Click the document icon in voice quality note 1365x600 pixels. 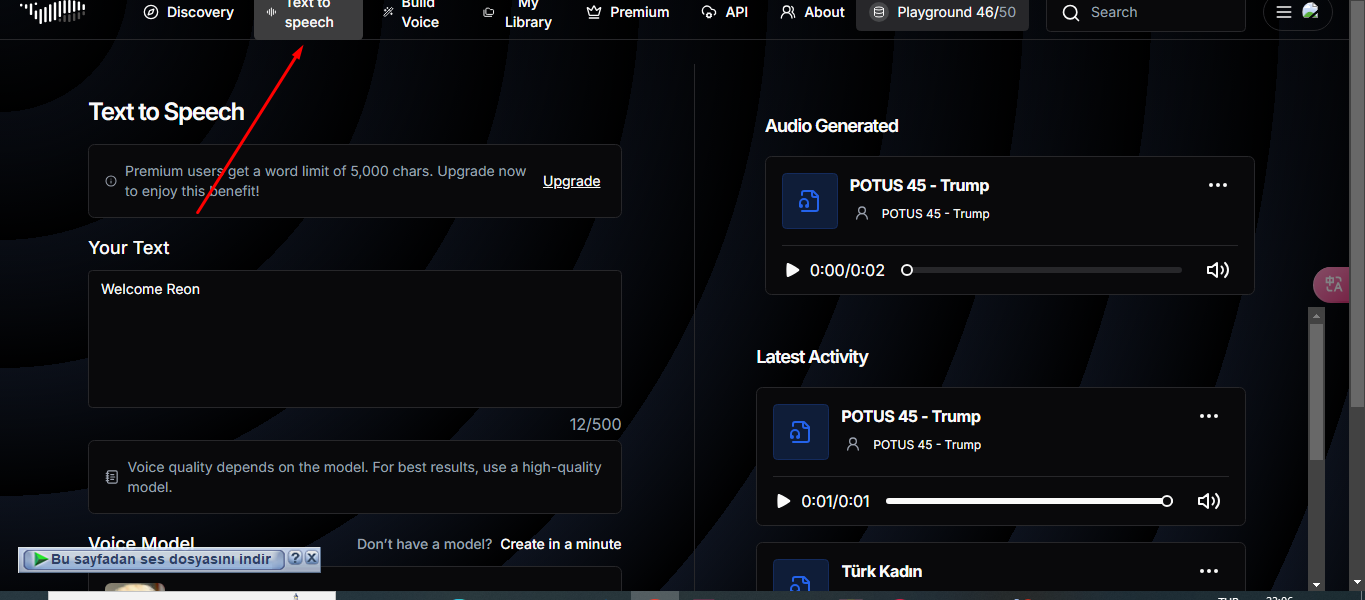pos(112,478)
